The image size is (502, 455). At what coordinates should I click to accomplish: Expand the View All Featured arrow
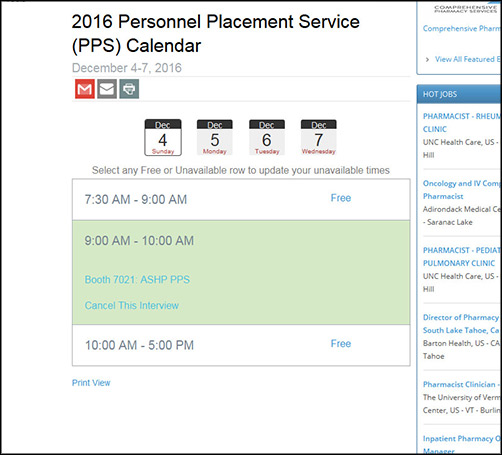427,59
